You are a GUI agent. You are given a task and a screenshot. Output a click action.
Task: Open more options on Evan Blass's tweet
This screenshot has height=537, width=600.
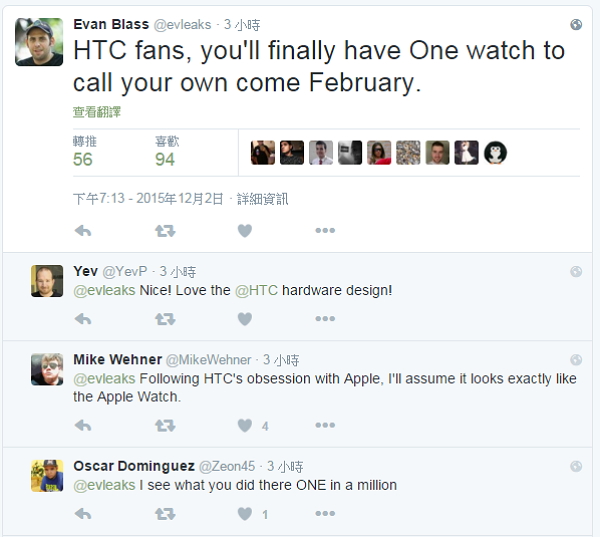click(x=325, y=231)
